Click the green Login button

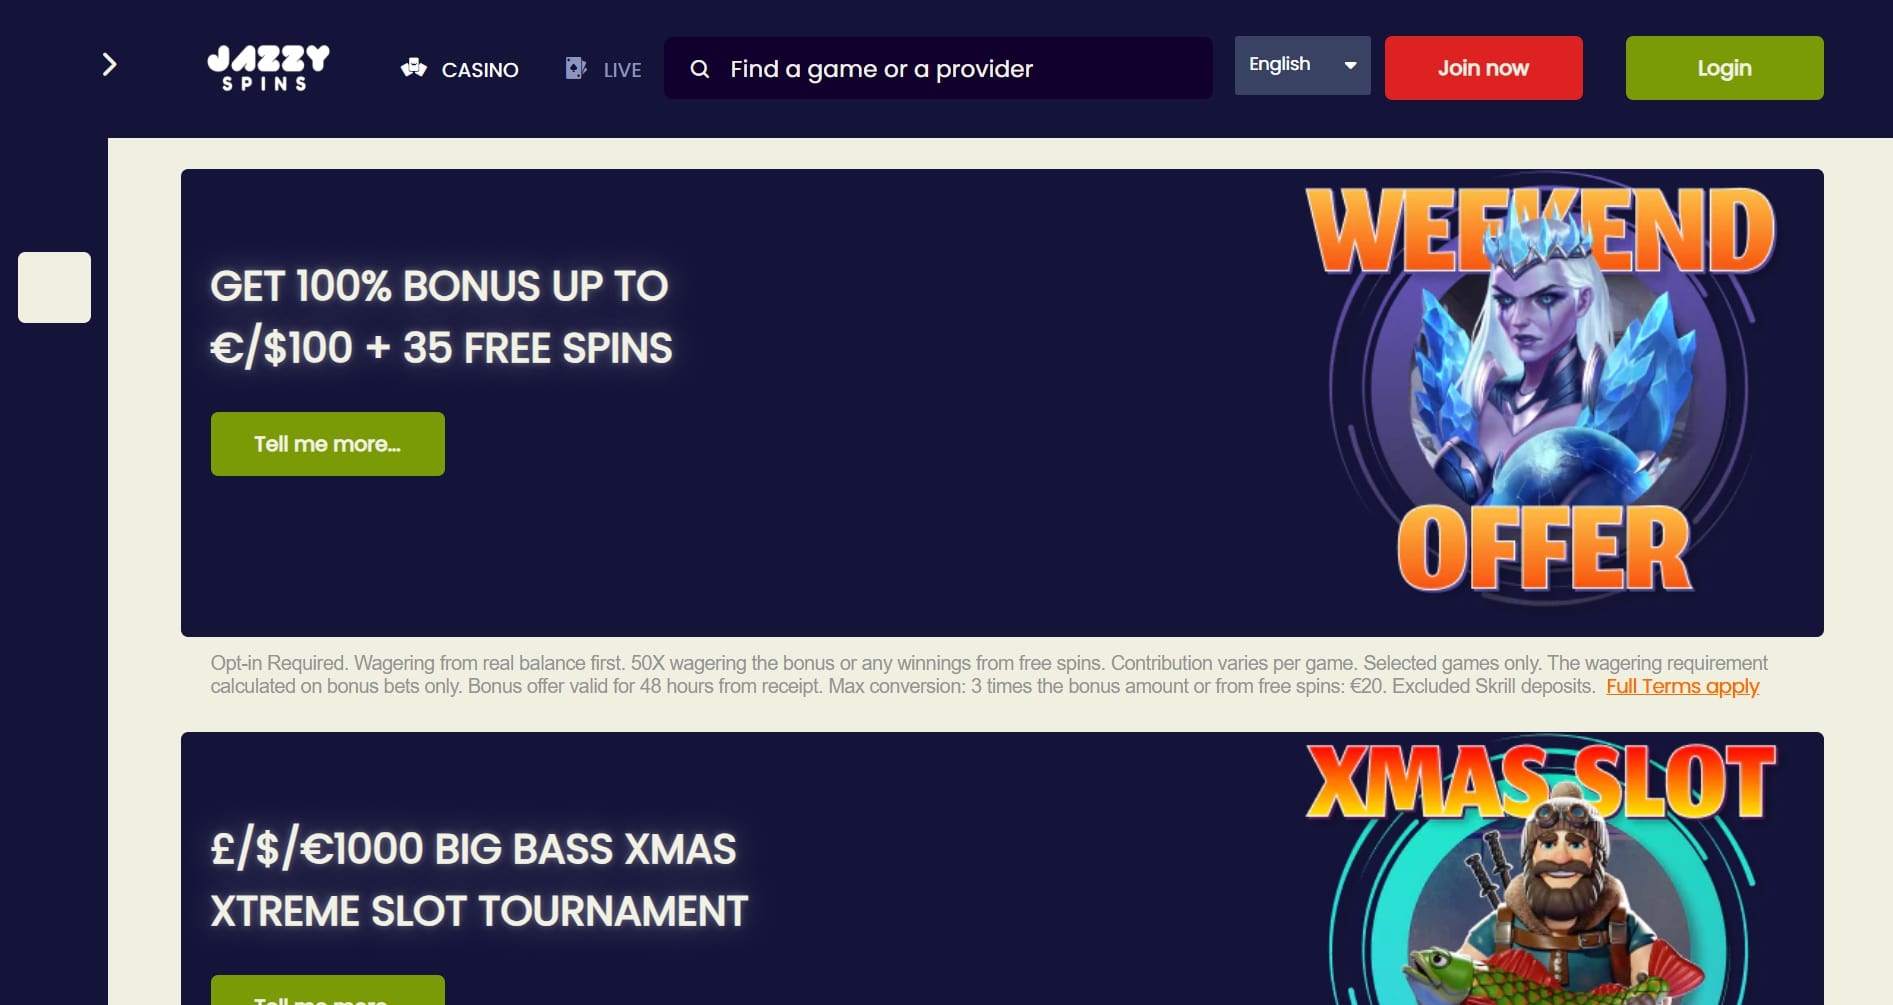click(x=1724, y=68)
